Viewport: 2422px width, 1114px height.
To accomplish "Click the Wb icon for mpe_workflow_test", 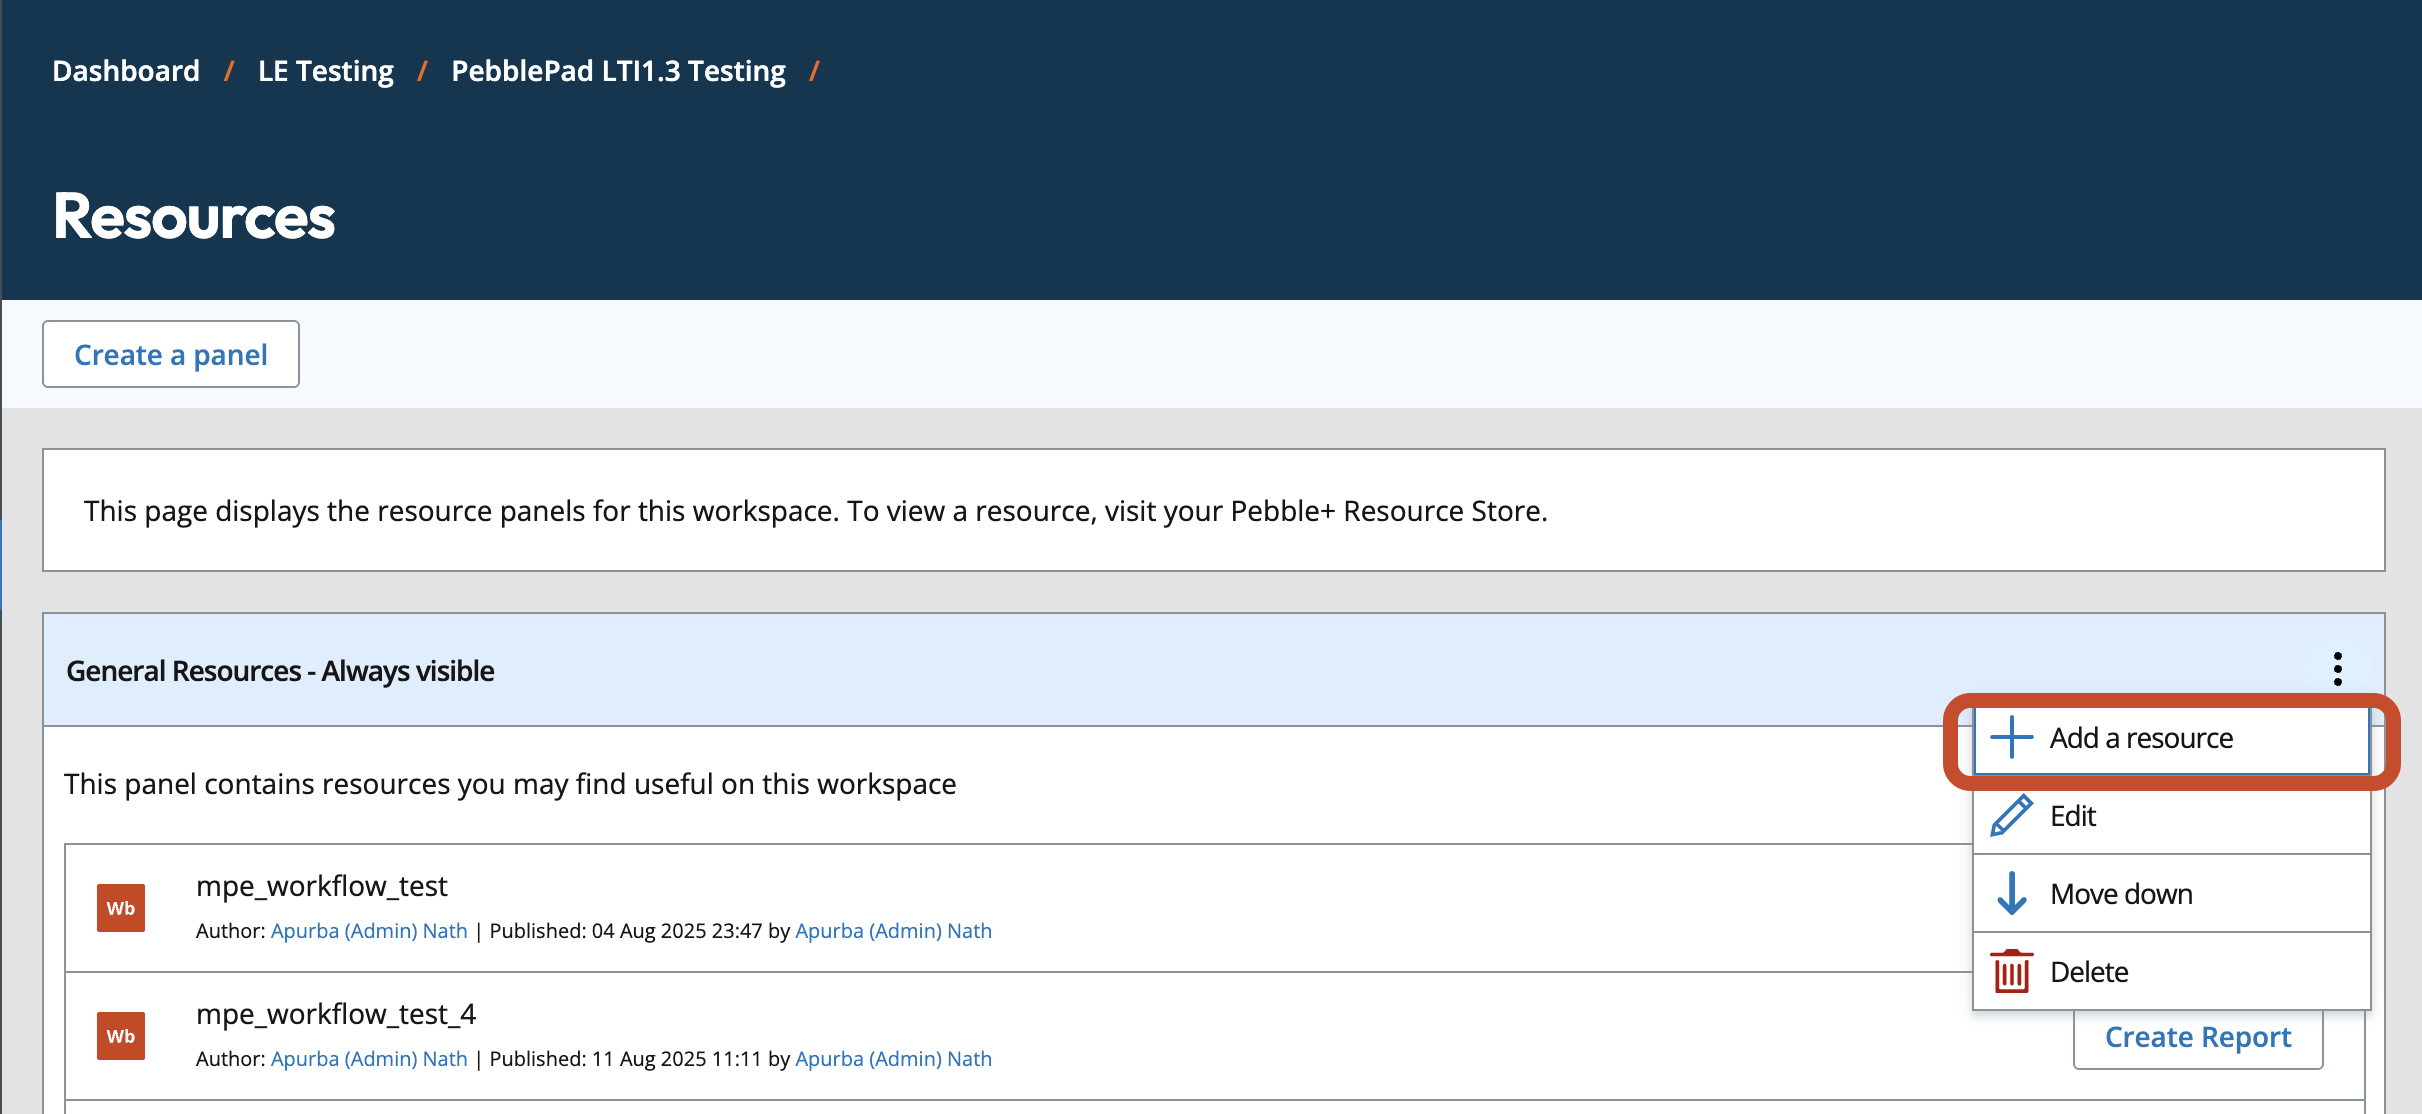I will [x=121, y=908].
